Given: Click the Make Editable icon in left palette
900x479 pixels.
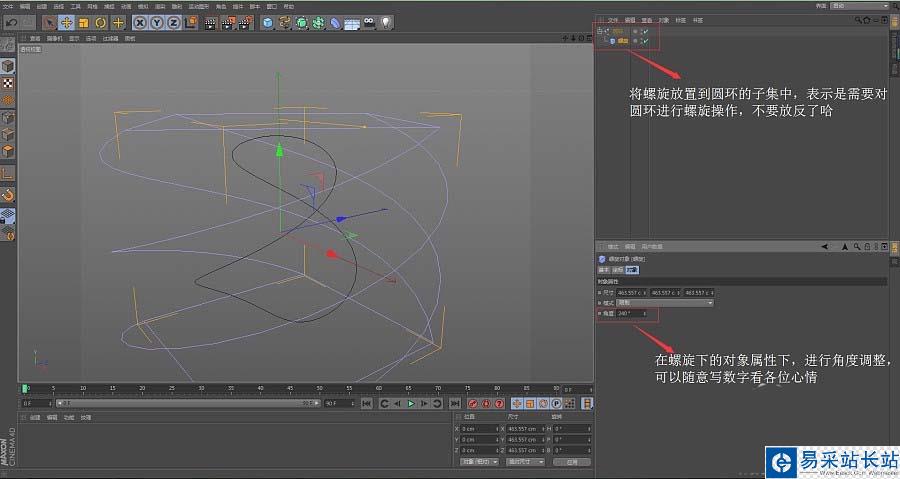Looking at the screenshot, I should [7, 45].
